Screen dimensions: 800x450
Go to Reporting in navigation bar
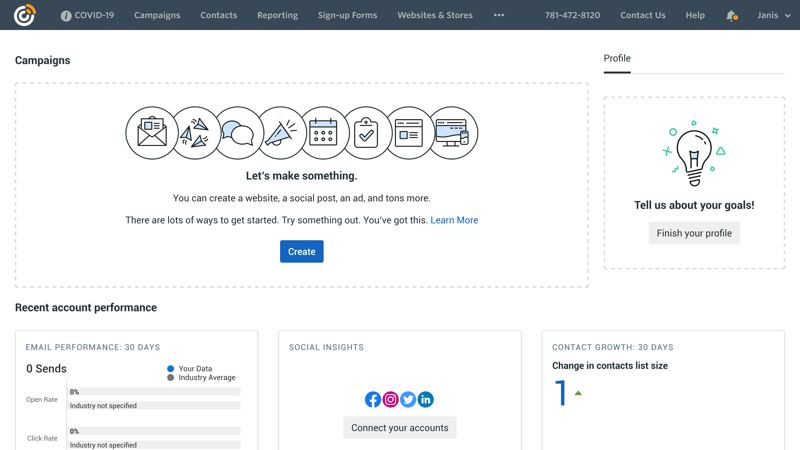tap(277, 15)
